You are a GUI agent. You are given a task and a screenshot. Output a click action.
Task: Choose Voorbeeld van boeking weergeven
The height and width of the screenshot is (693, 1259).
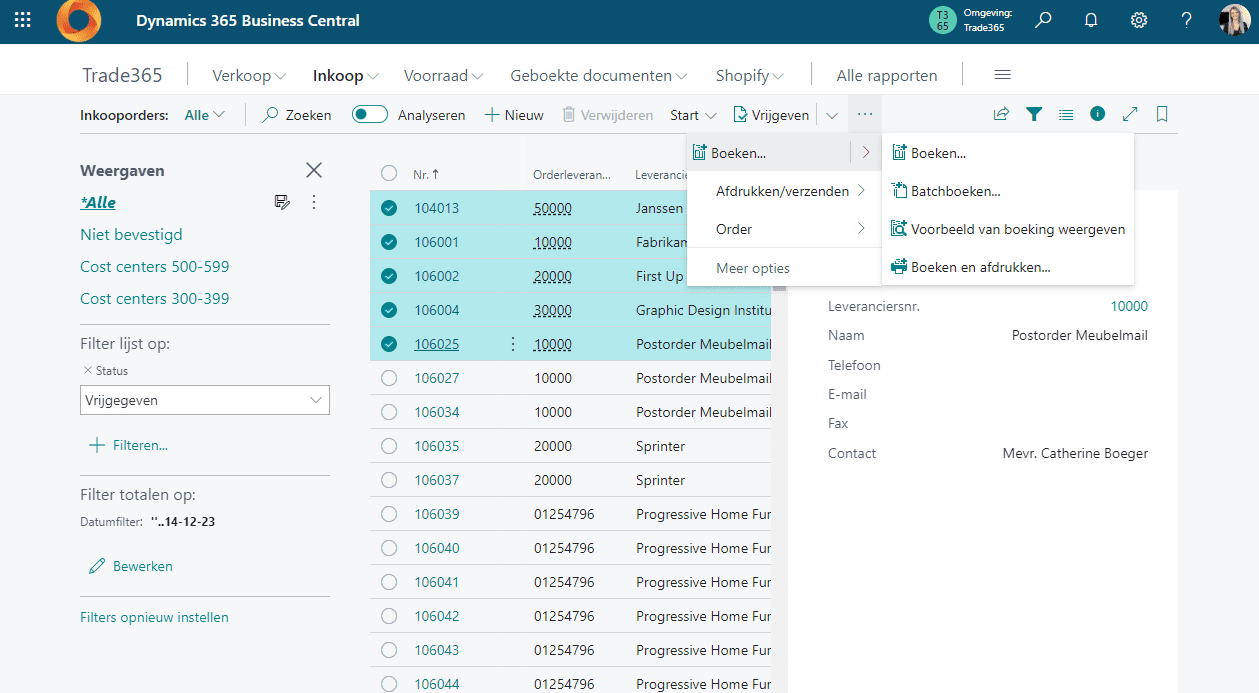[x=1008, y=229]
